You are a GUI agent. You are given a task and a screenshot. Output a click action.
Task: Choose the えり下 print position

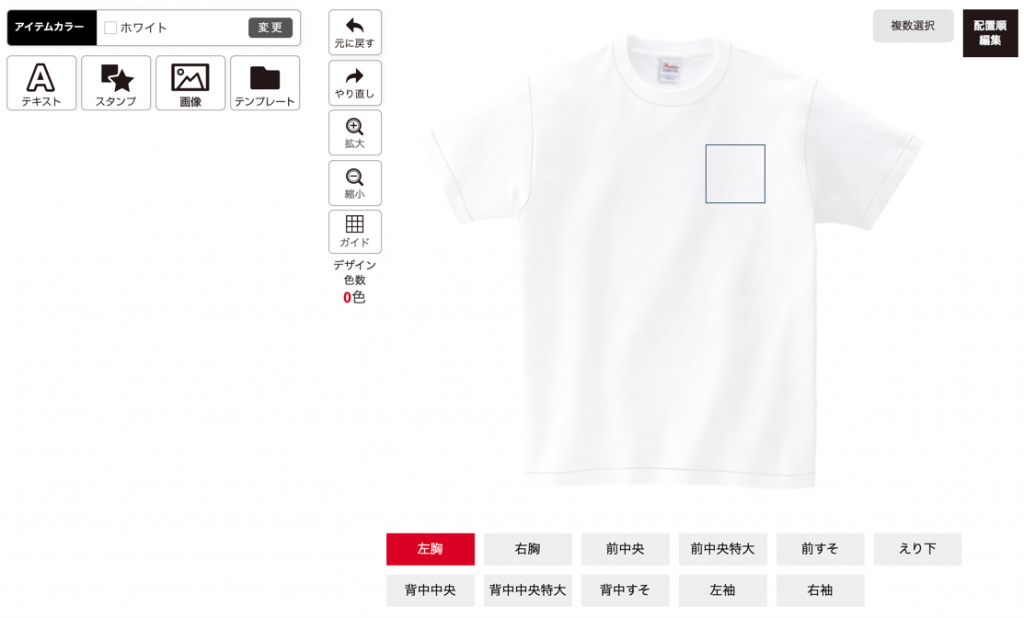point(918,549)
